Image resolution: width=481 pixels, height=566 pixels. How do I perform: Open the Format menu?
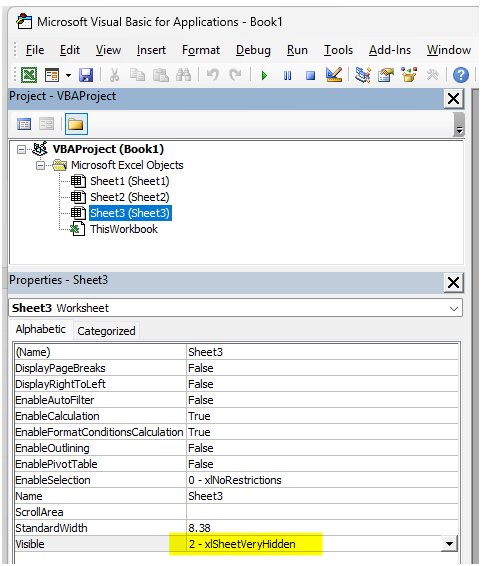(x=201, y=50)
